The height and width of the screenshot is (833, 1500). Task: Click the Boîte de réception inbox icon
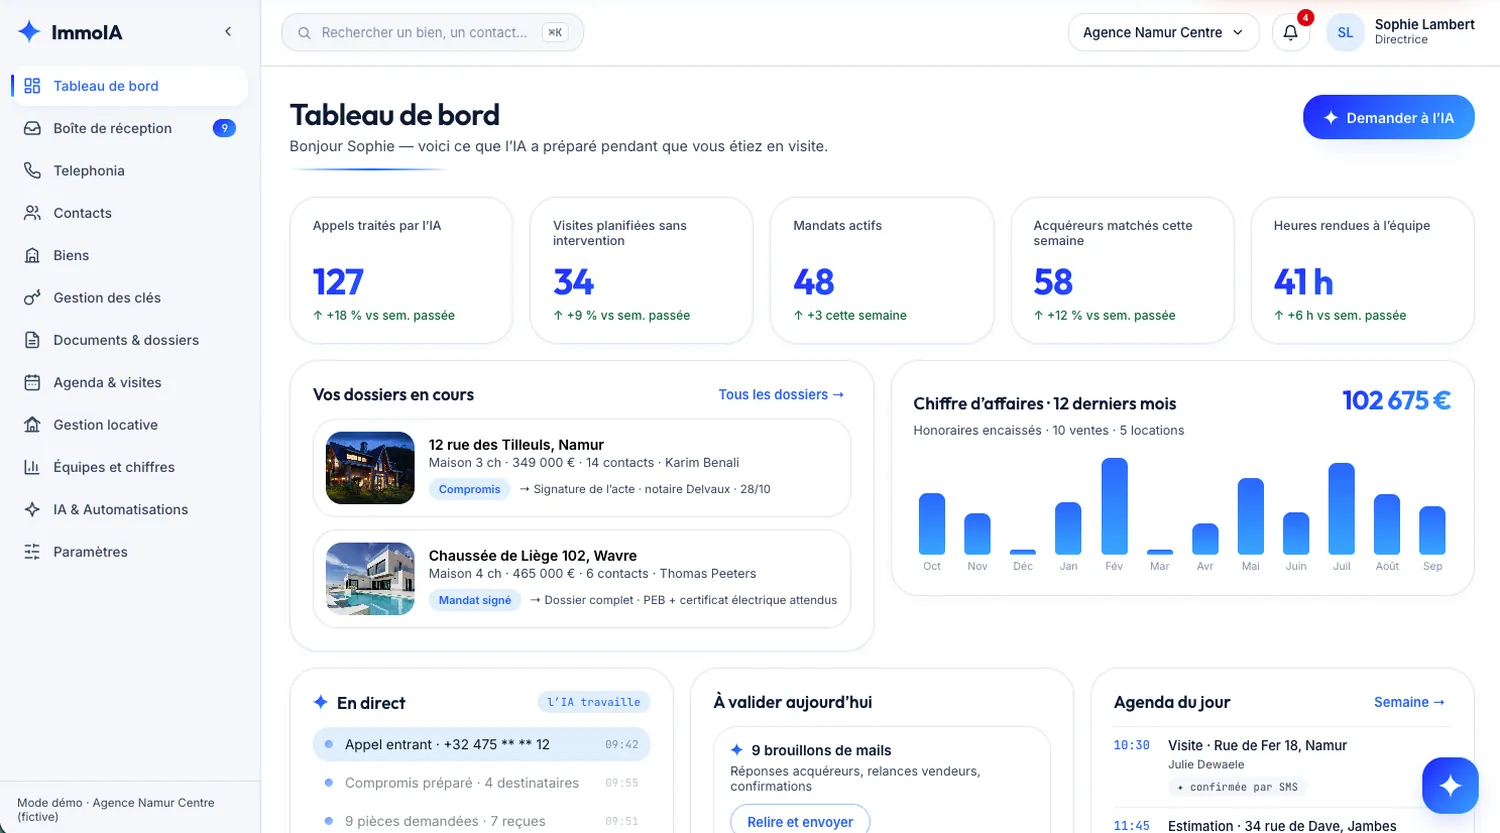[x=32, y=128]
